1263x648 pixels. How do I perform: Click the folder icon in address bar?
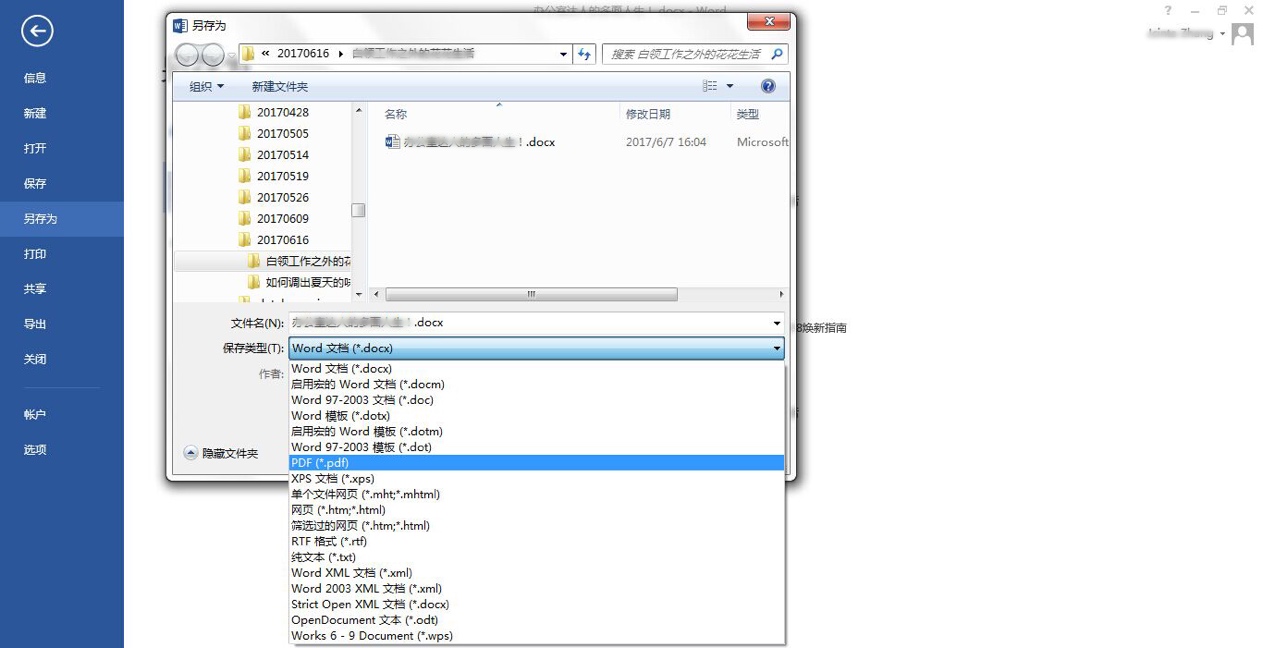248,54
